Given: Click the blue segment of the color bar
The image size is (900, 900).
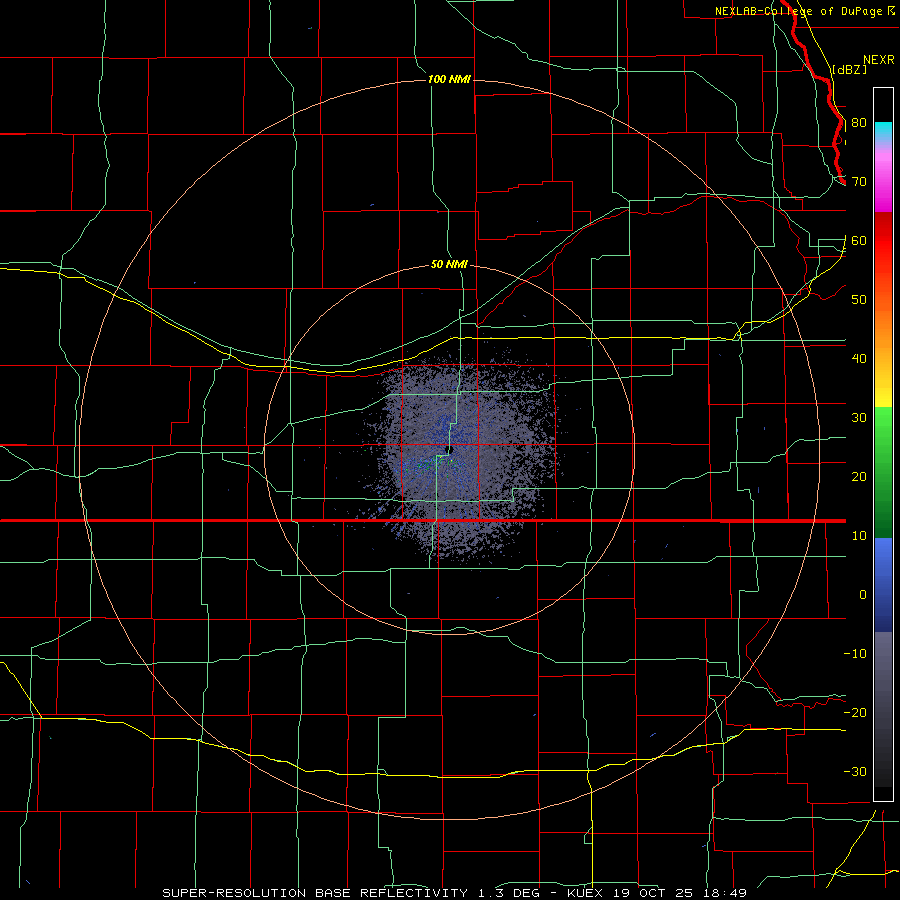Looking at the screenshot, I should tap(883, 584).
